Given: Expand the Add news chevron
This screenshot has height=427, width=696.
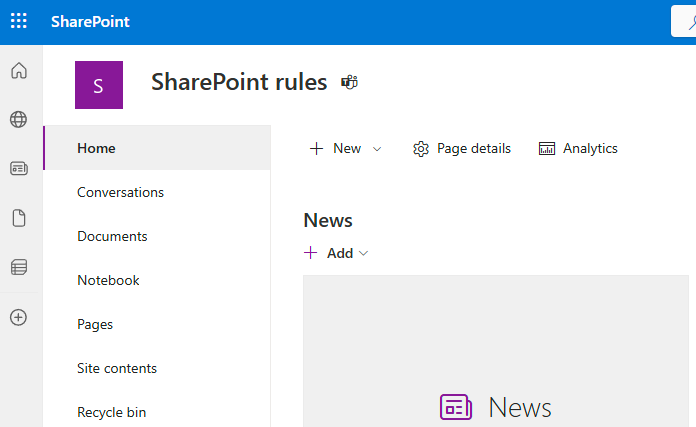Looking at the screenshot, I should pyautogui.click(x=364, y=254).
